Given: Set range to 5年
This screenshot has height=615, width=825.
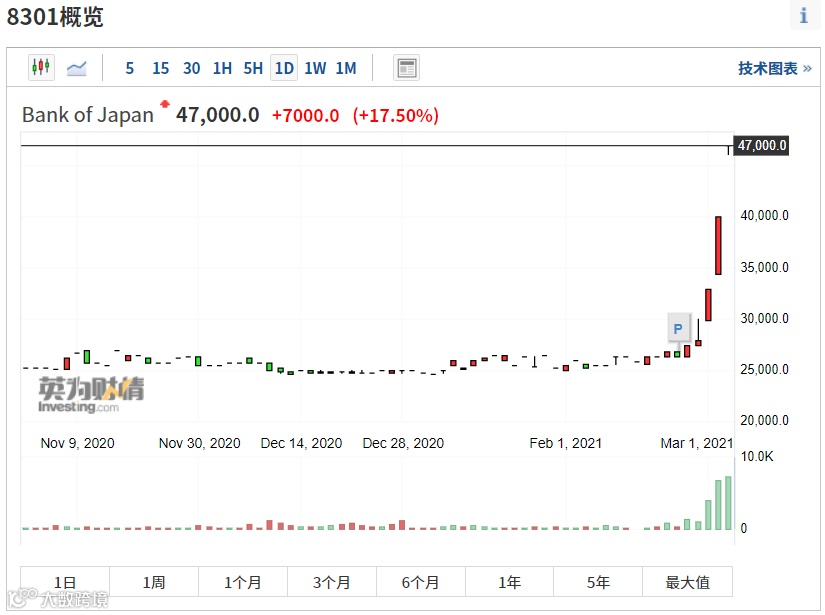Looking at the screenshot, I should (x=598, y=582).
